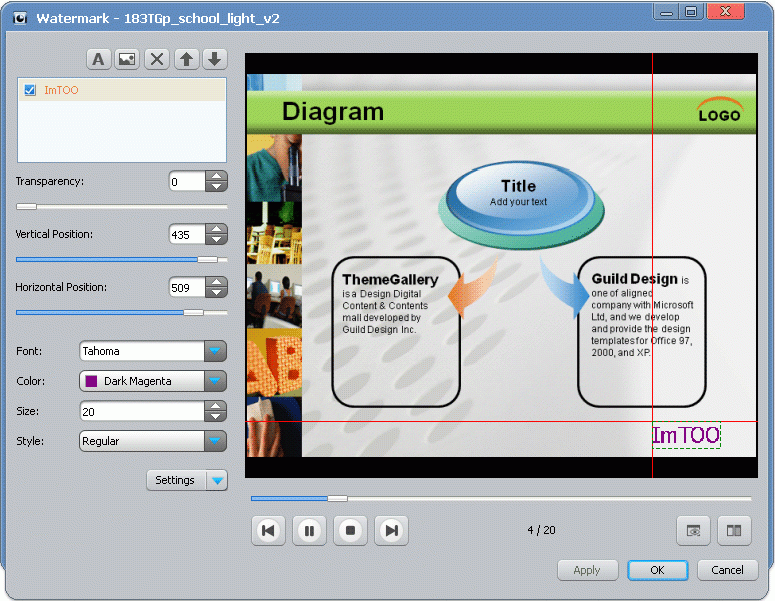Increase font Size with up arrow

point(216,406)
